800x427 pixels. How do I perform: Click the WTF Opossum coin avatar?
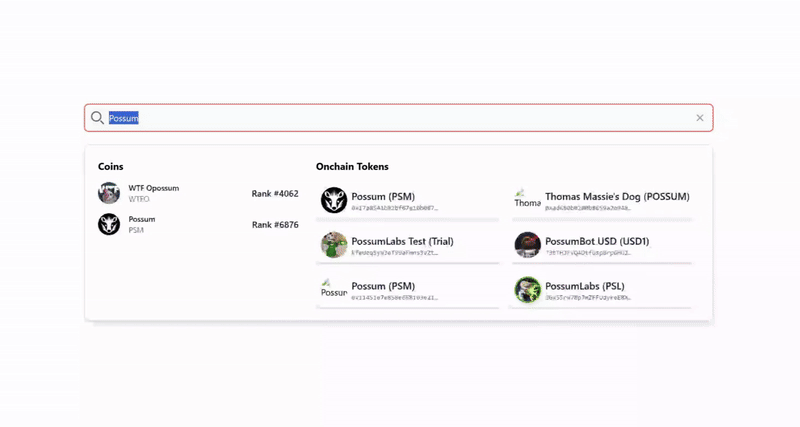tap(109, 193)
